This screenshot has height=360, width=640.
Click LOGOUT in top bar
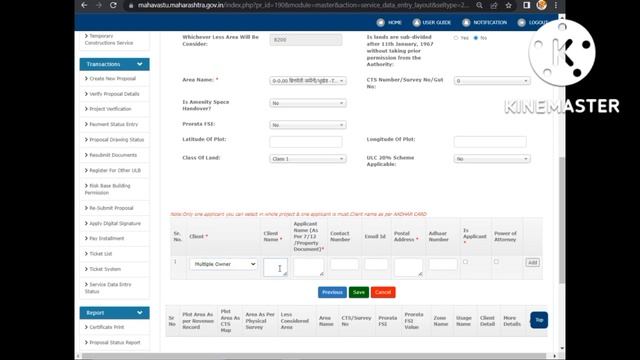tap(533, 22)
